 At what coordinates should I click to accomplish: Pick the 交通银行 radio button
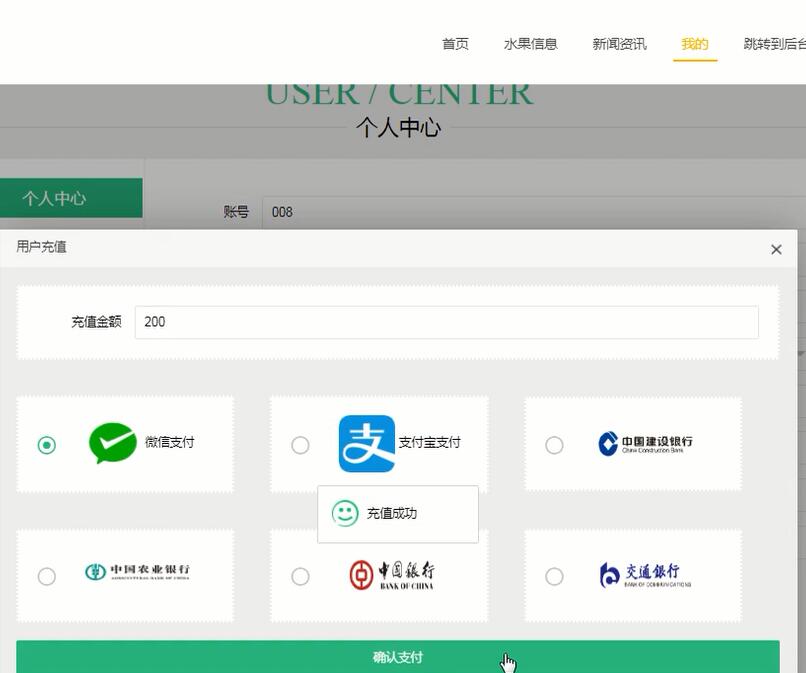coord(554,576)
